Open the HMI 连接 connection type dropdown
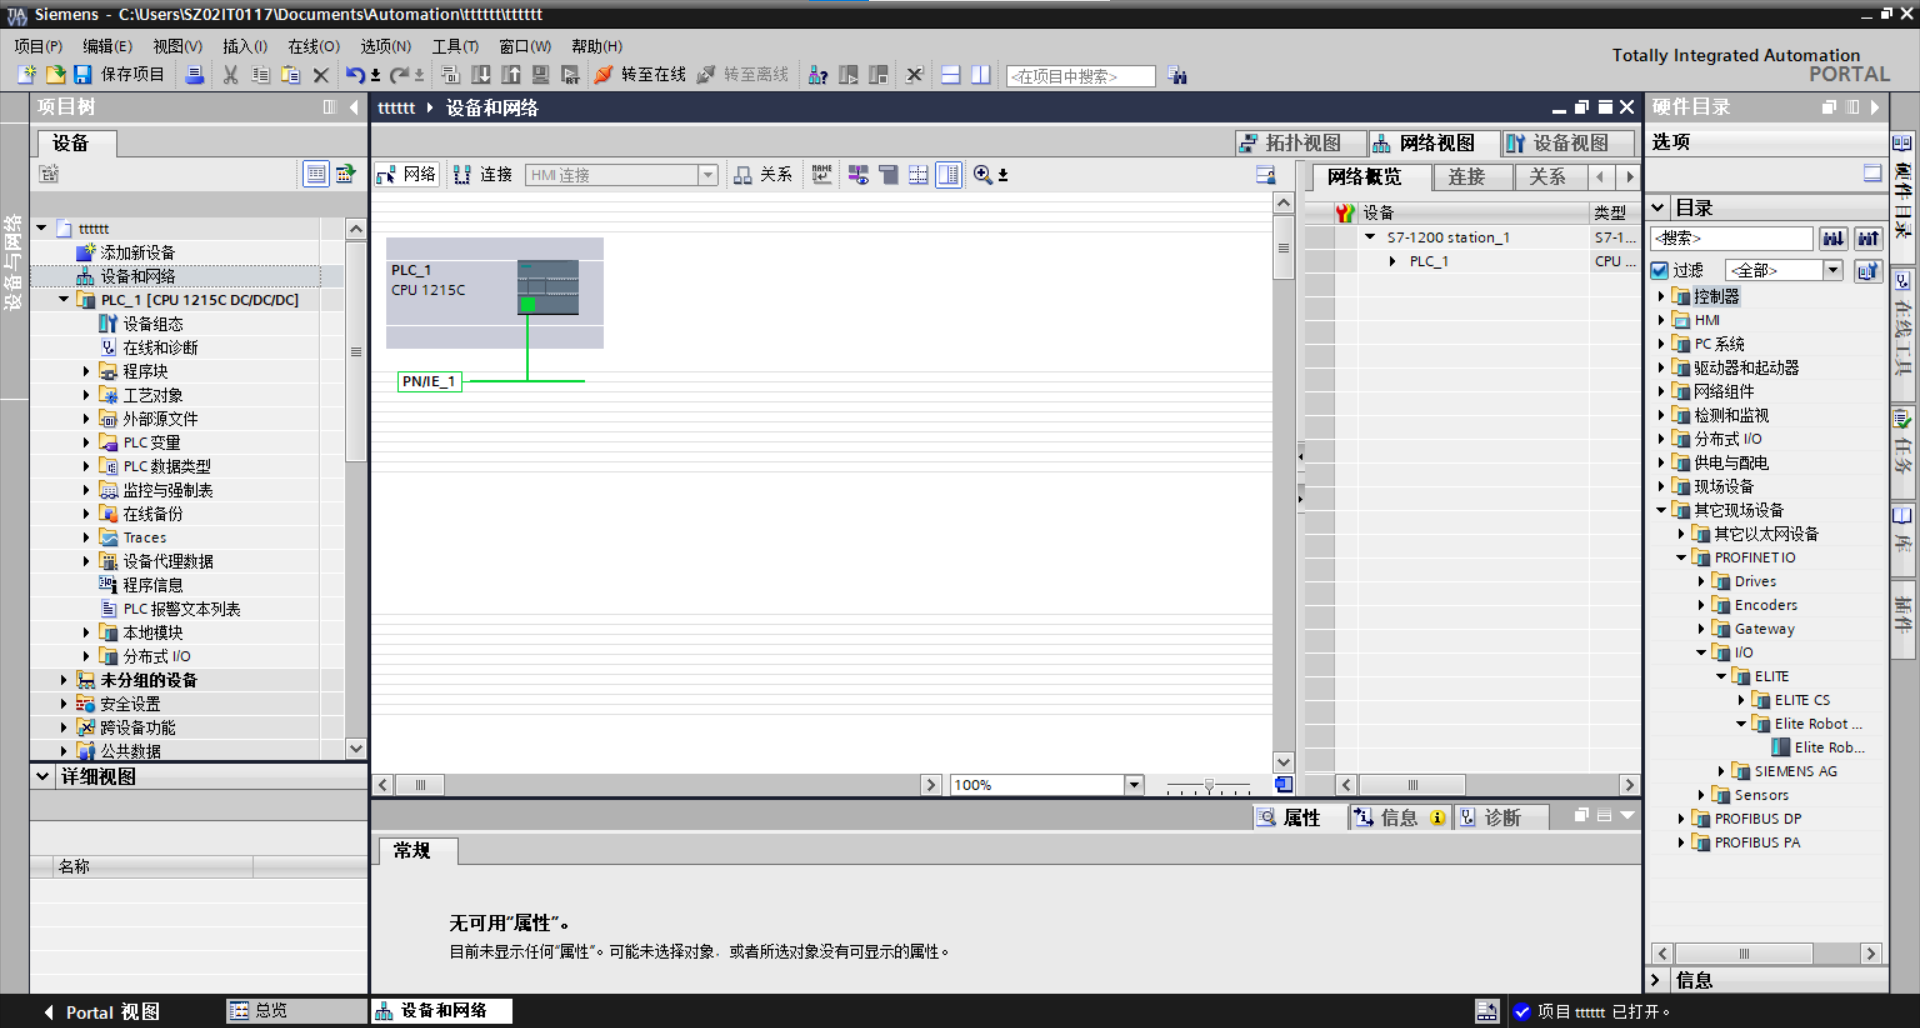 [x=708, y=175]
